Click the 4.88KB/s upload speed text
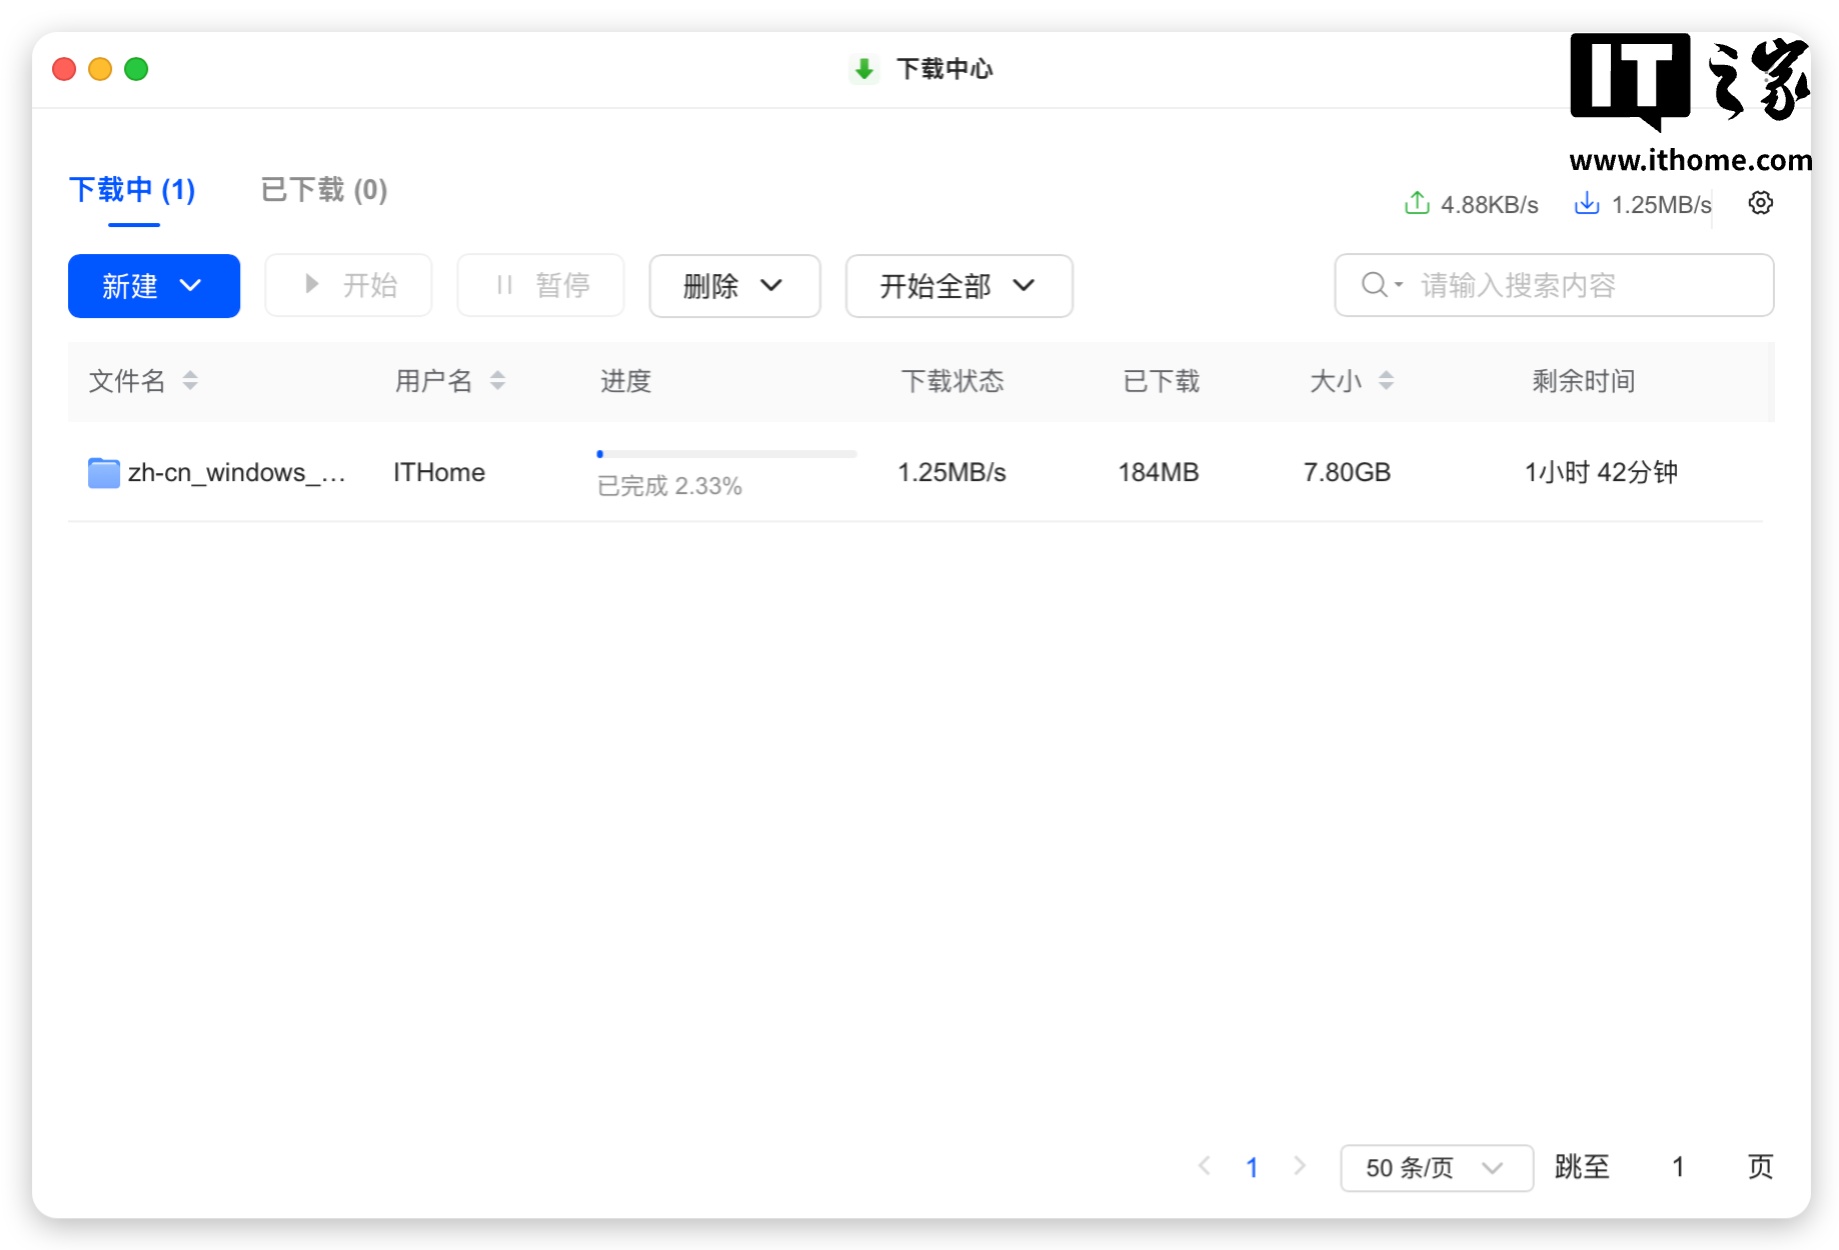This screenshot has height=1250, width=1839. click(1489, 205)
